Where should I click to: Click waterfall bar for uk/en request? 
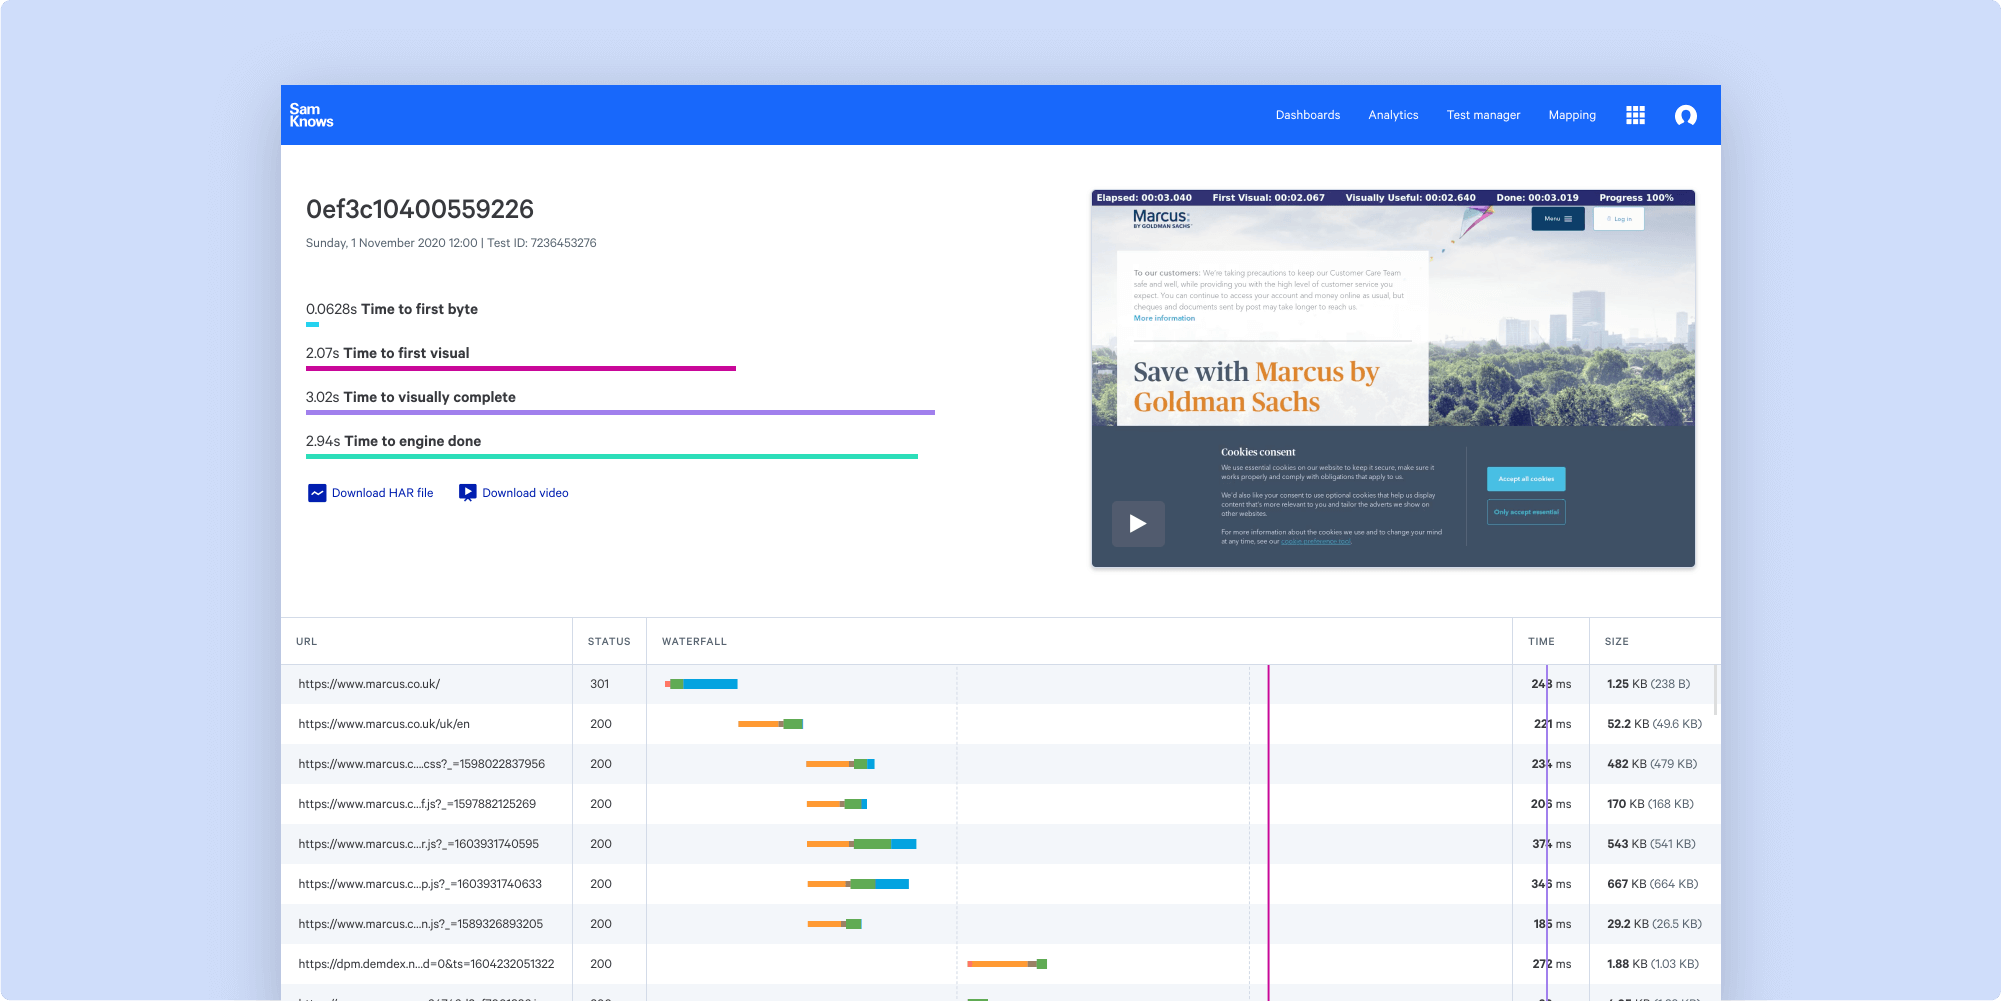(x=770, y=724)
